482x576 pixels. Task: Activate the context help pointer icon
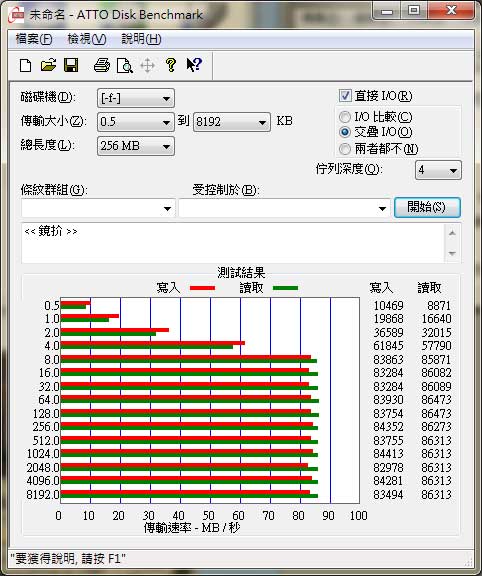(194, 65)
